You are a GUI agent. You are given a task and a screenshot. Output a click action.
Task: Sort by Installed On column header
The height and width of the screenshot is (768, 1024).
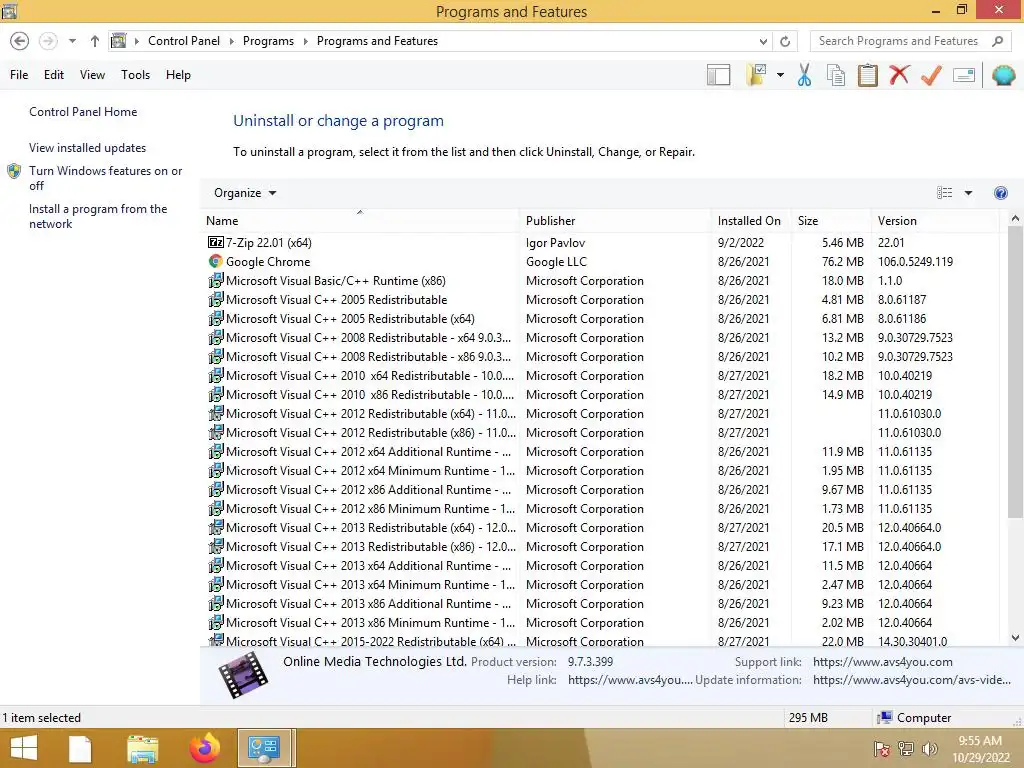pos(751,221)
